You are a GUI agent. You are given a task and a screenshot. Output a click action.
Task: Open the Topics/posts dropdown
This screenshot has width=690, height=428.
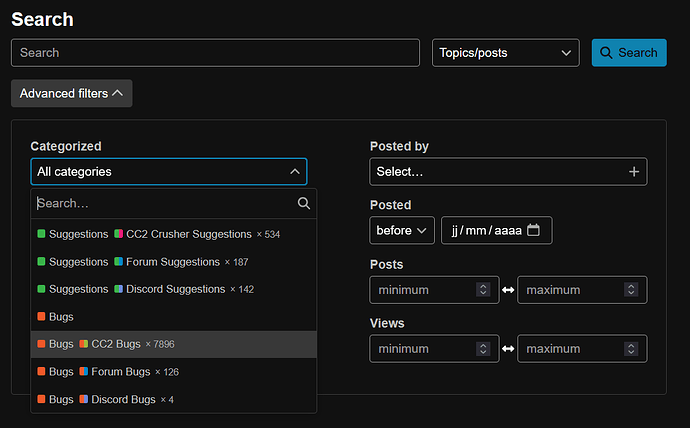click(x=506, y=53)
